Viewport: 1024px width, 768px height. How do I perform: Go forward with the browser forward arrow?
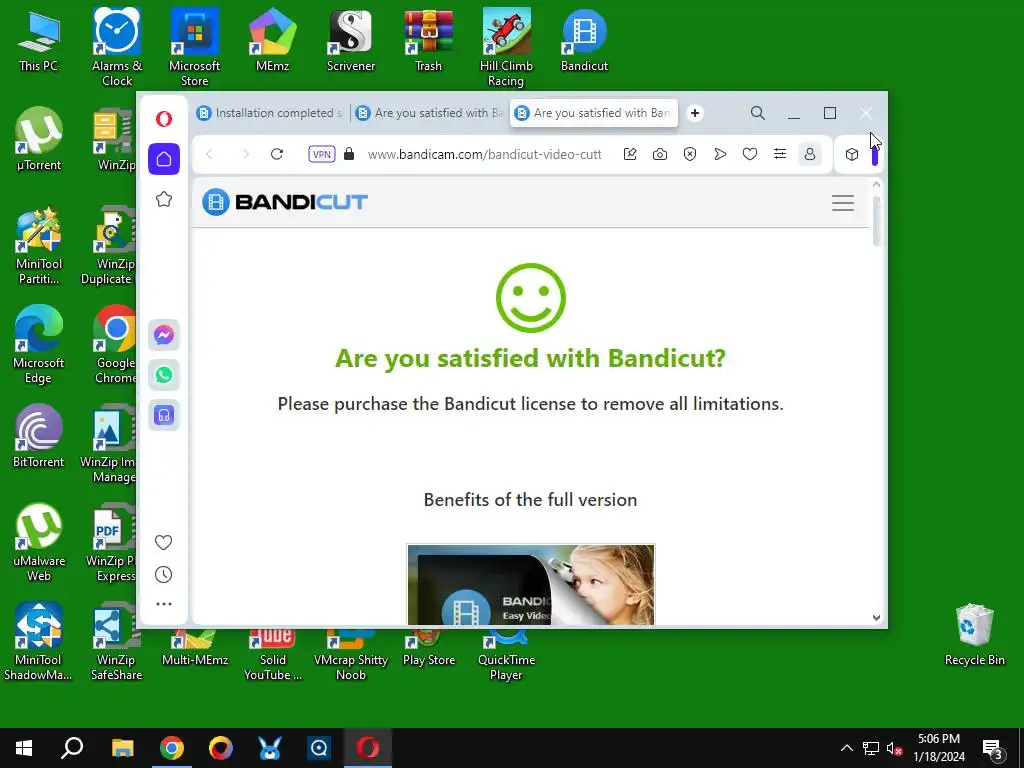246,154
